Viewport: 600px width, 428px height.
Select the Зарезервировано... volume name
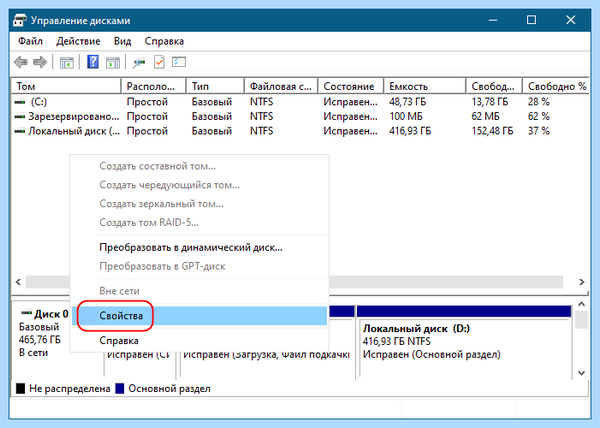click(73, 117)
